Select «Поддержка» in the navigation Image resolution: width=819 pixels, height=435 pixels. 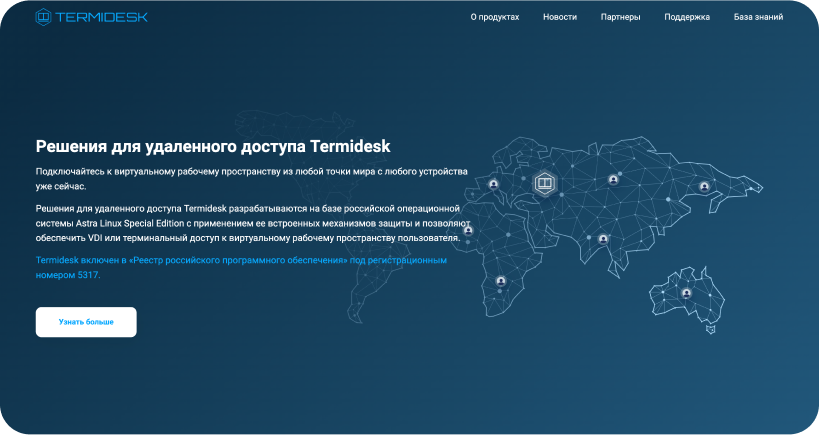(687, 17)
